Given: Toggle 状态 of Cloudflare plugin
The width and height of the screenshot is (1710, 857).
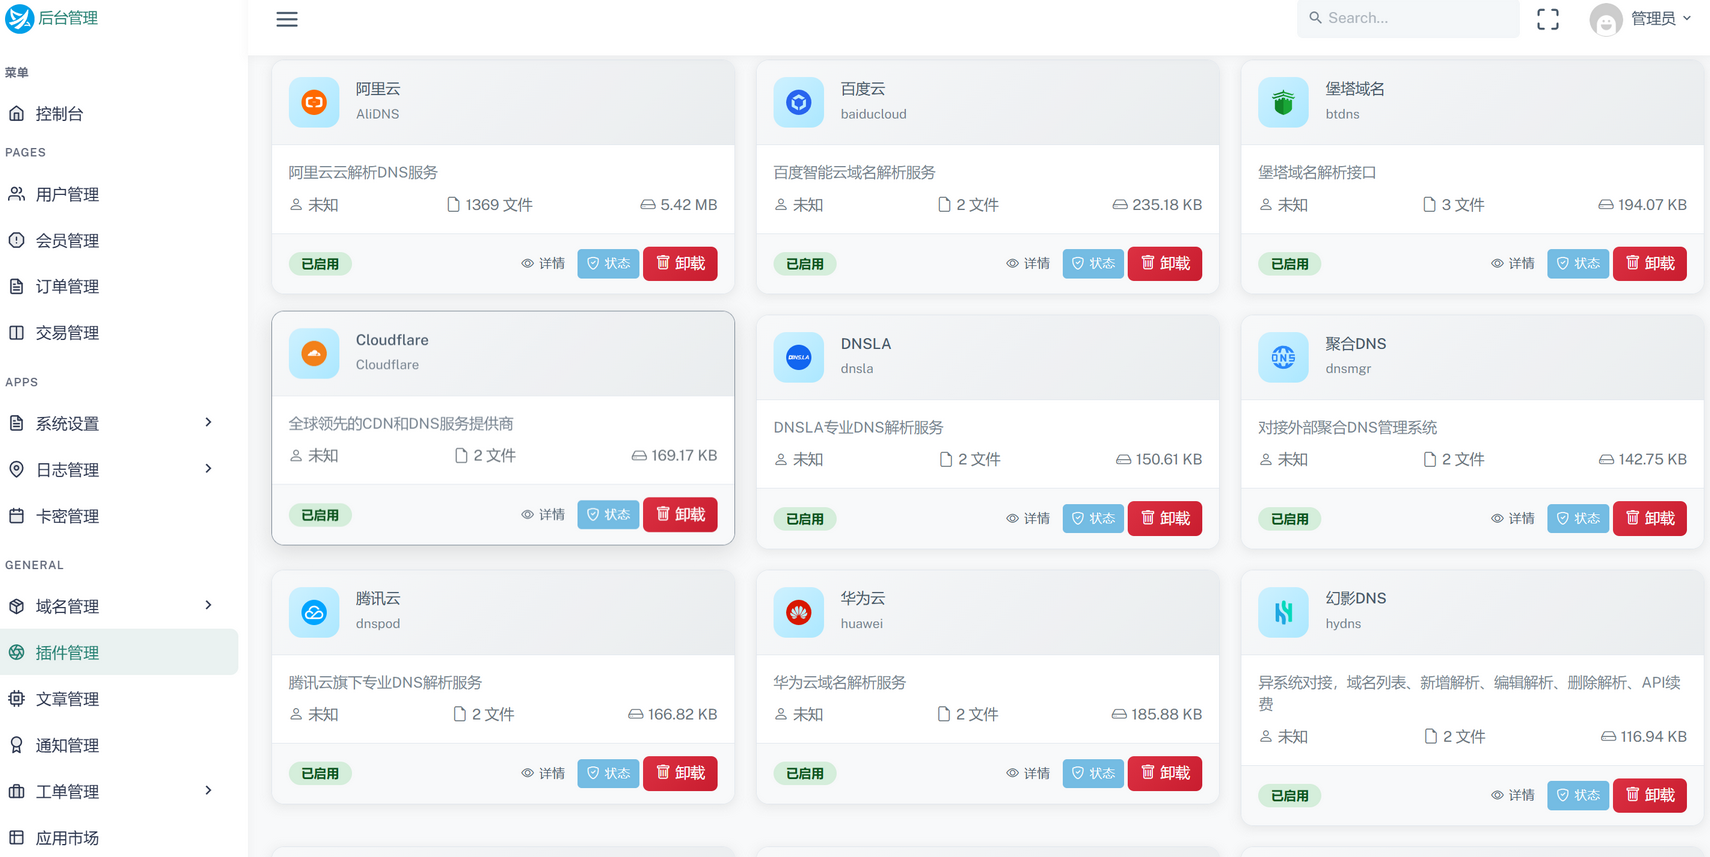Looking at the screenshot, I should [x=608, y=514].
